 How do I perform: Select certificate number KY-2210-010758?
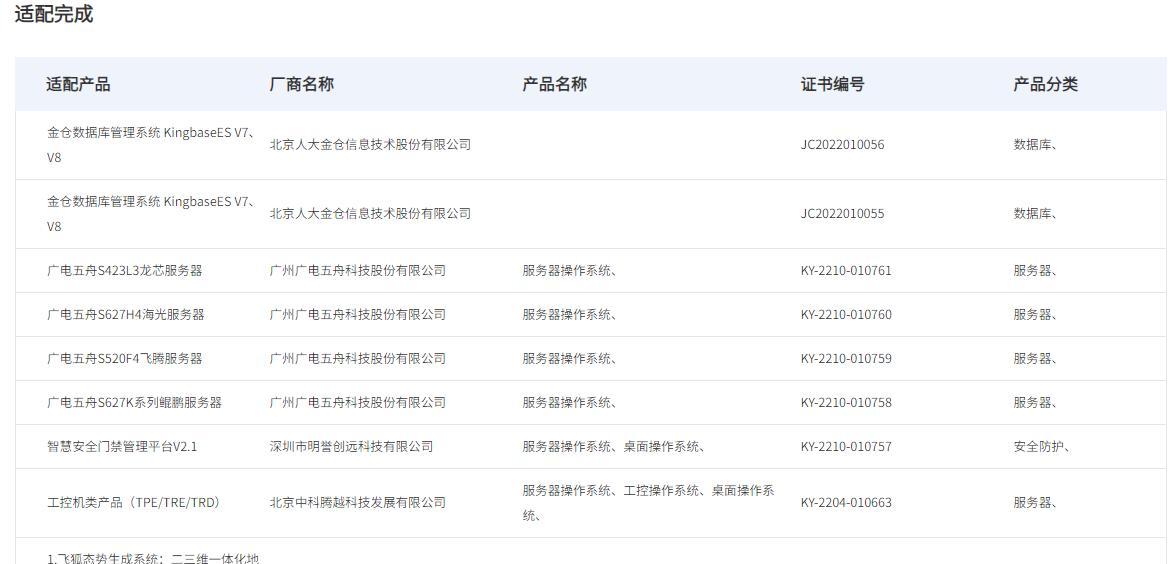click(x=846, y=402)
